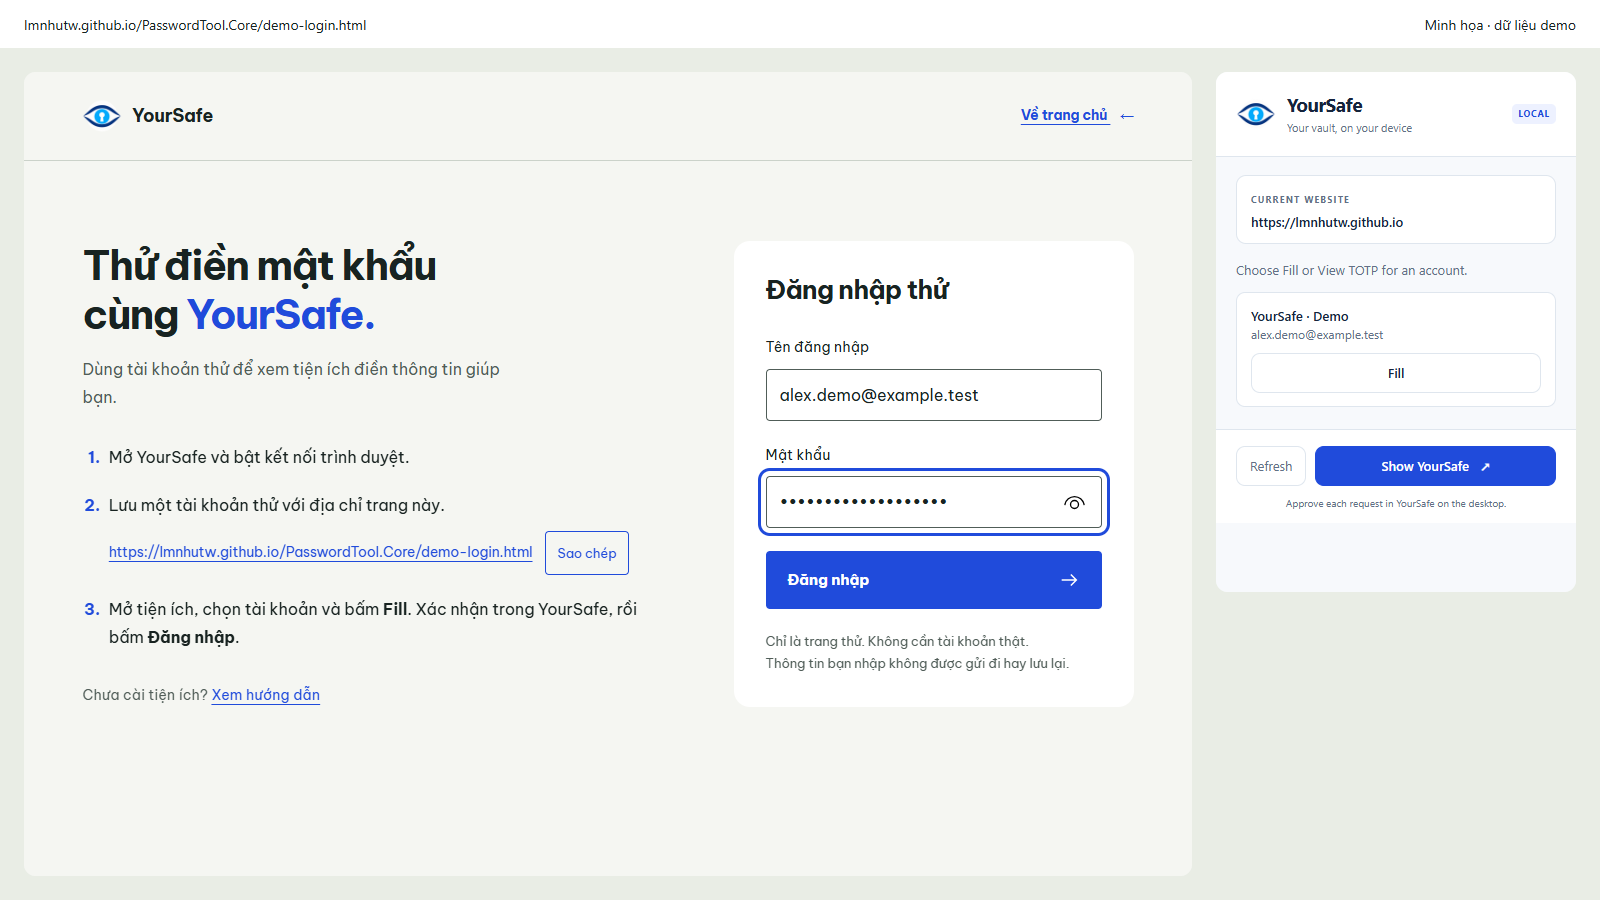Click the Refresh button in extension panel

1271,466
